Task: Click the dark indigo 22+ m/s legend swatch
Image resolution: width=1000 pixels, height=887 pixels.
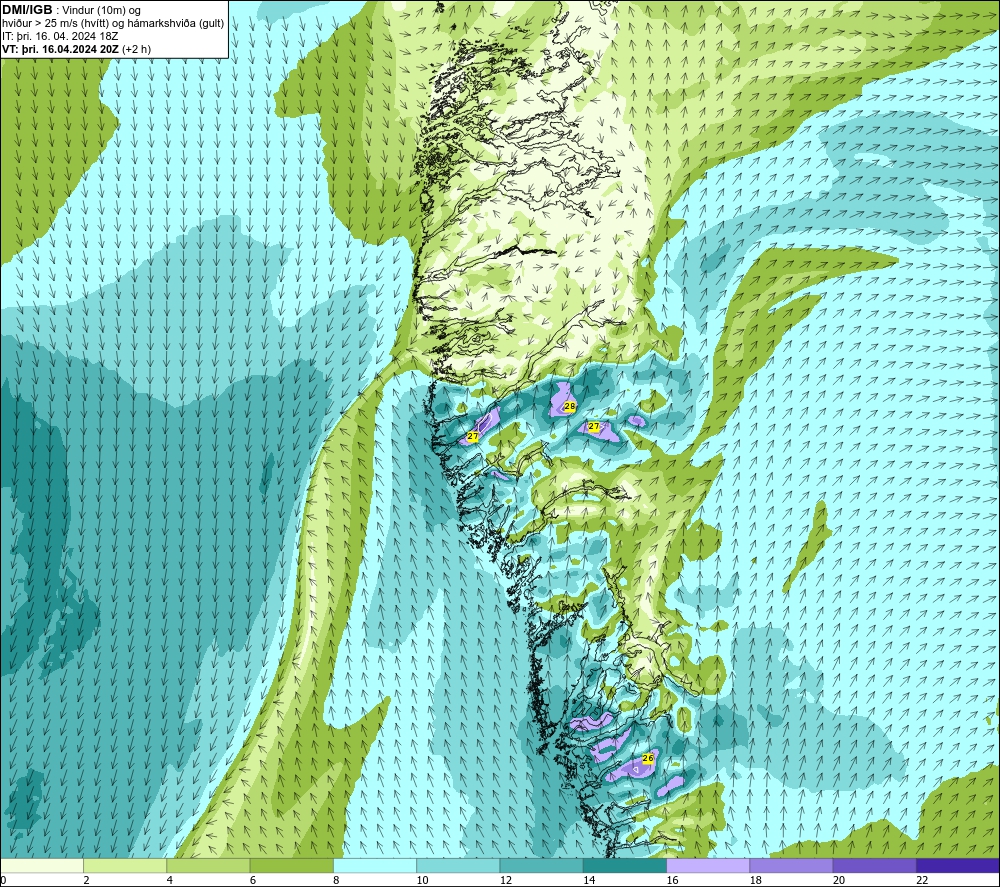Action: [x=957, y=866]
